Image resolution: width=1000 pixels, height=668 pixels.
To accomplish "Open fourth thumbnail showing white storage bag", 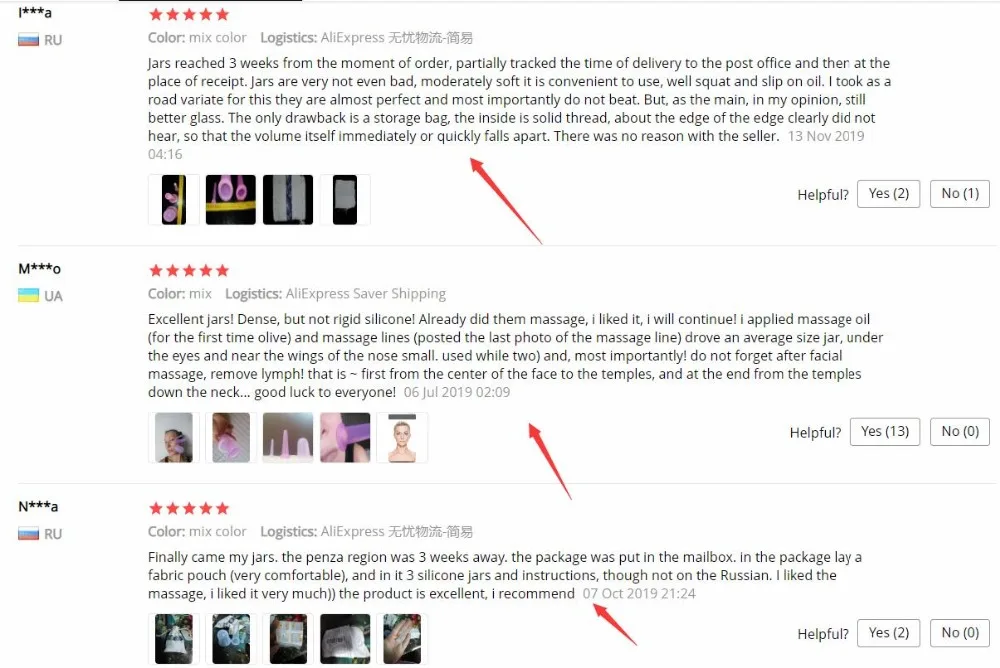I will (x=344, y=200).
